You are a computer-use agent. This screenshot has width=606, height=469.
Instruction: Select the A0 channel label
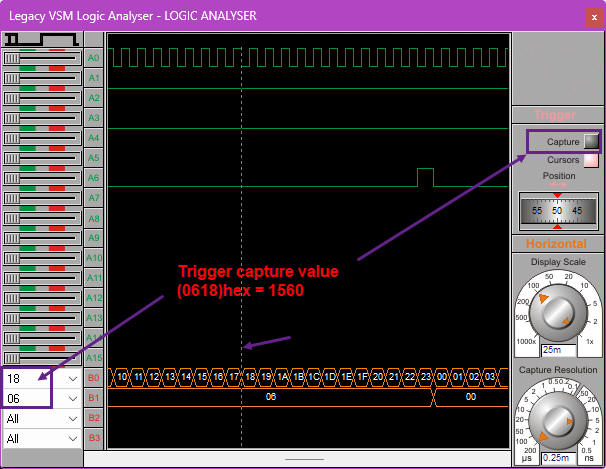[x=94, y=58]
